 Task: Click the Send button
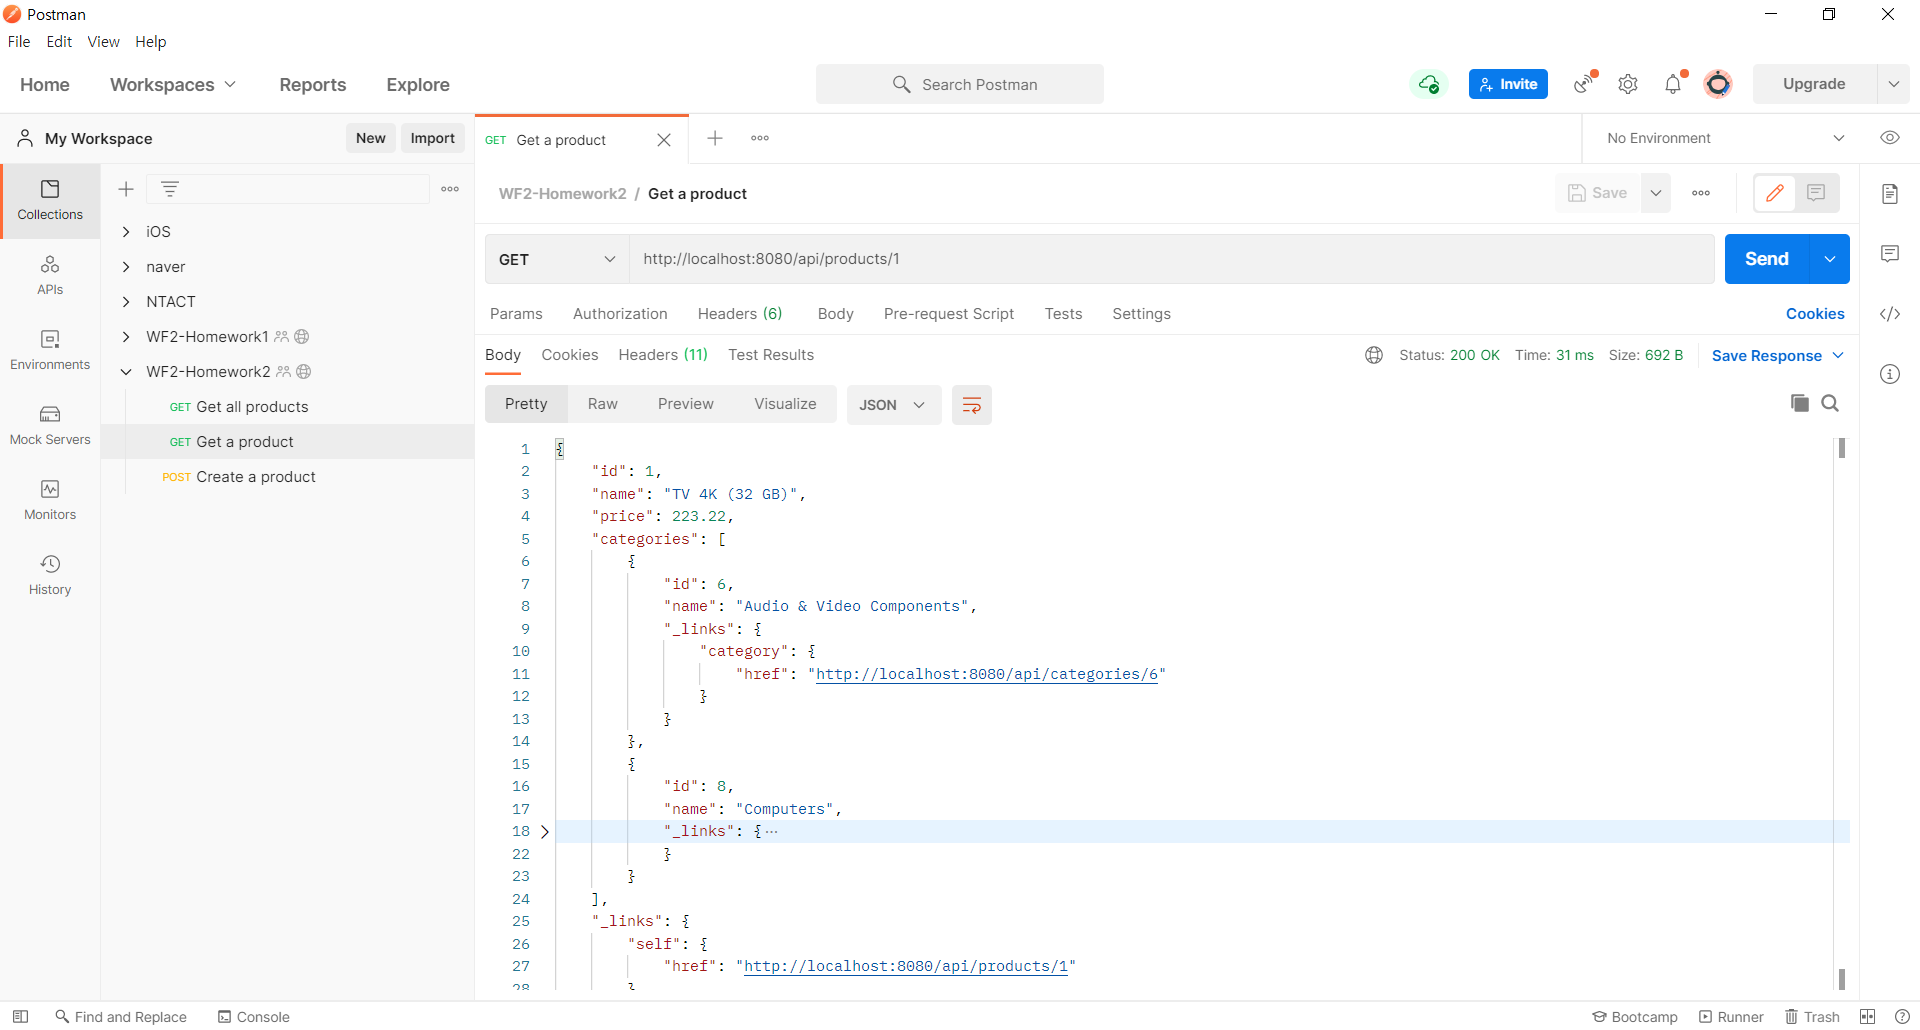pos(1767,259)
